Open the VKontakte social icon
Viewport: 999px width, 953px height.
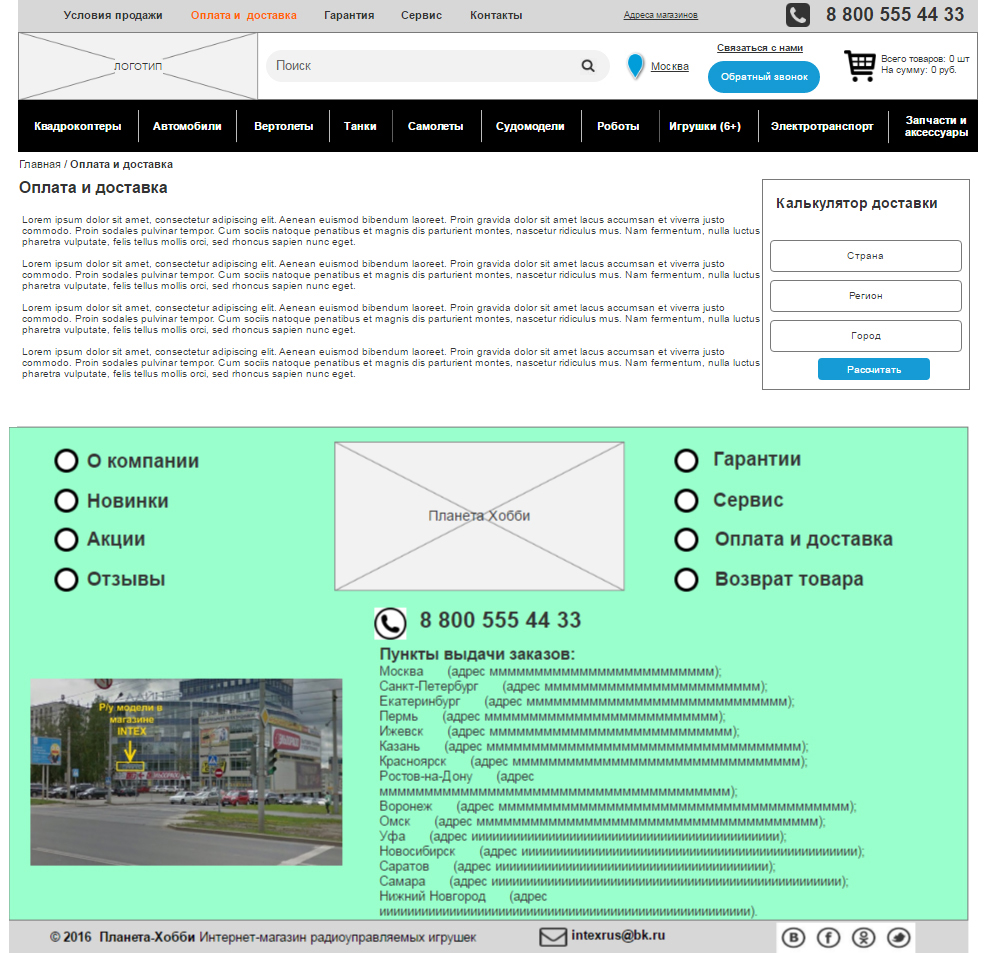(793, 938)
